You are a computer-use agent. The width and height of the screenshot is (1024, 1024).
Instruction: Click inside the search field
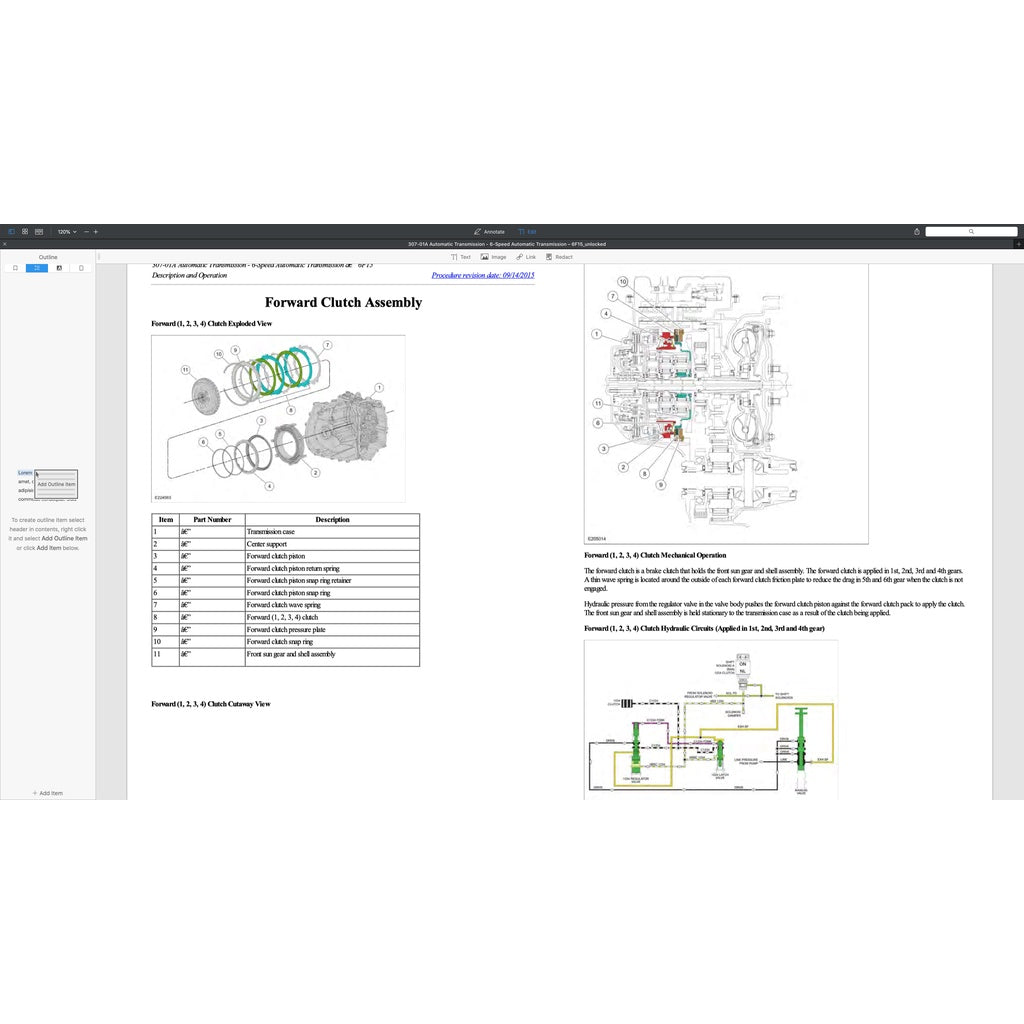972,231
